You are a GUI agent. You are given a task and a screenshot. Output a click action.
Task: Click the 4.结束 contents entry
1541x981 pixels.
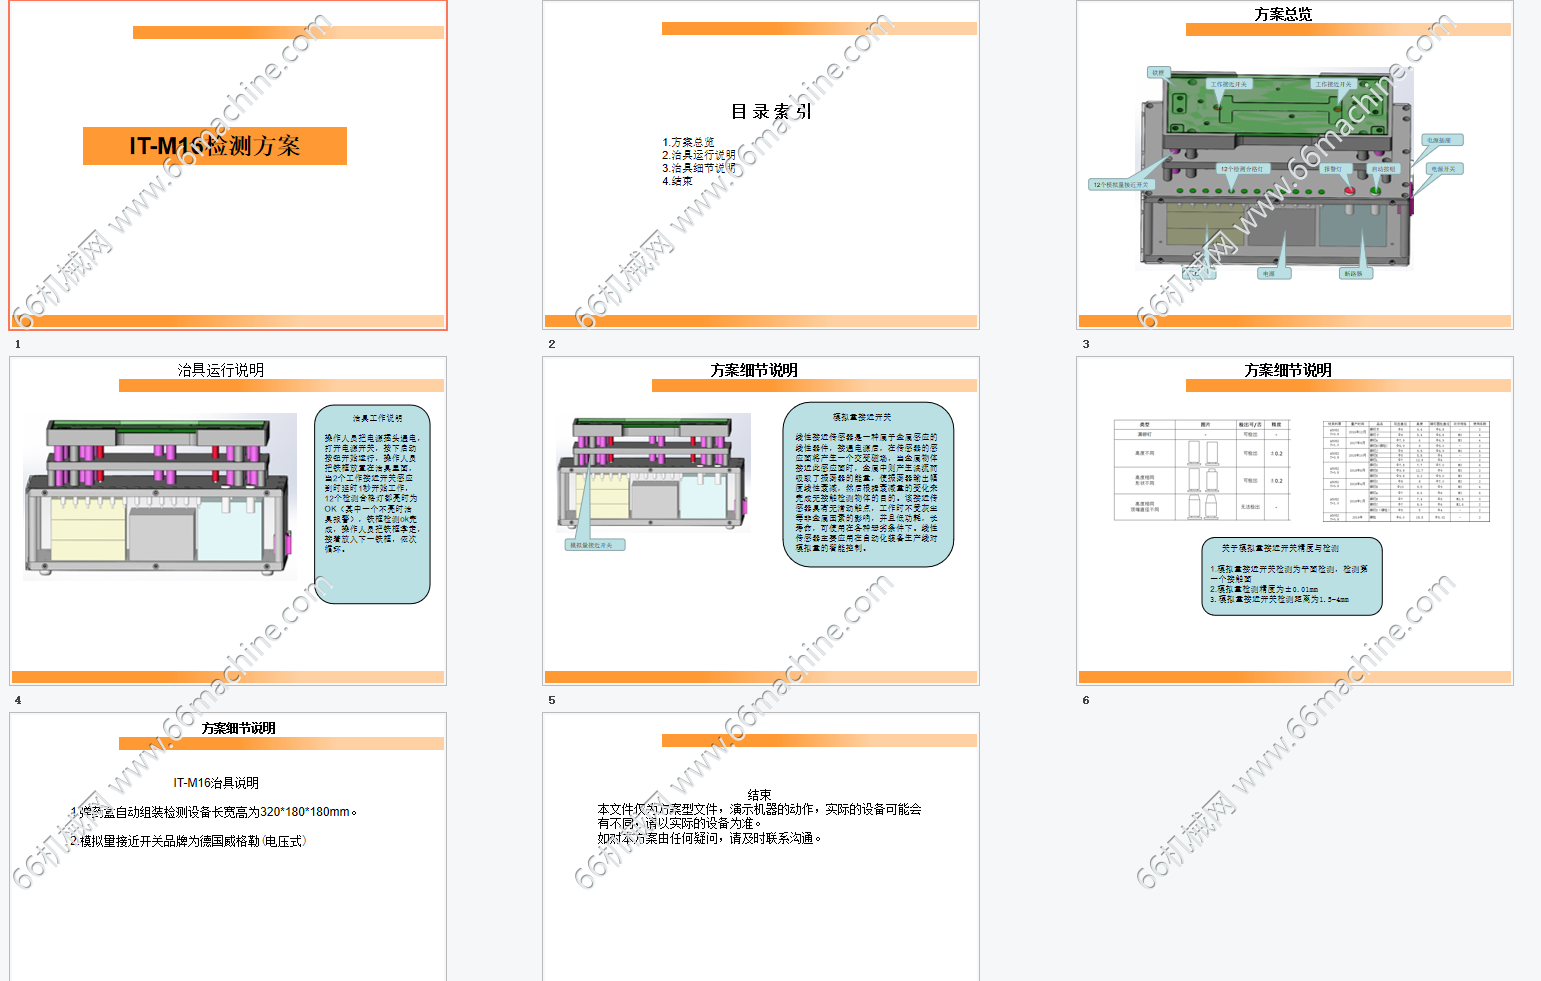point(677,180)
